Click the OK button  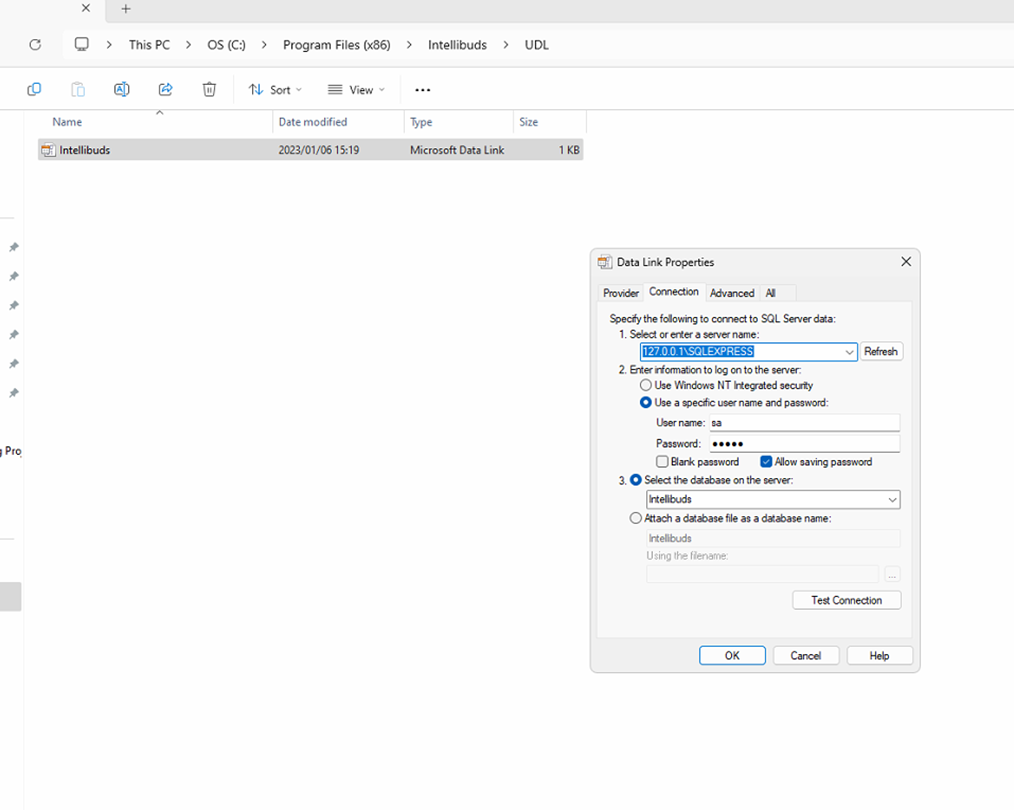(732, 655)
